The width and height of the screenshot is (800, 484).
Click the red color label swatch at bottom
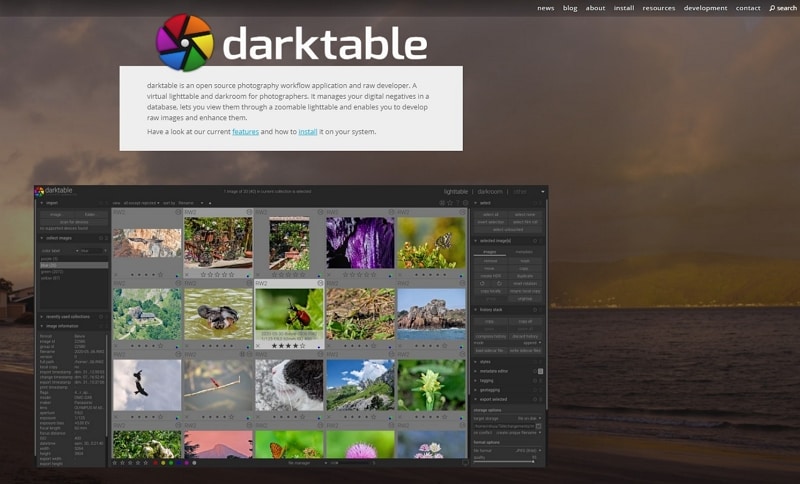156,463
